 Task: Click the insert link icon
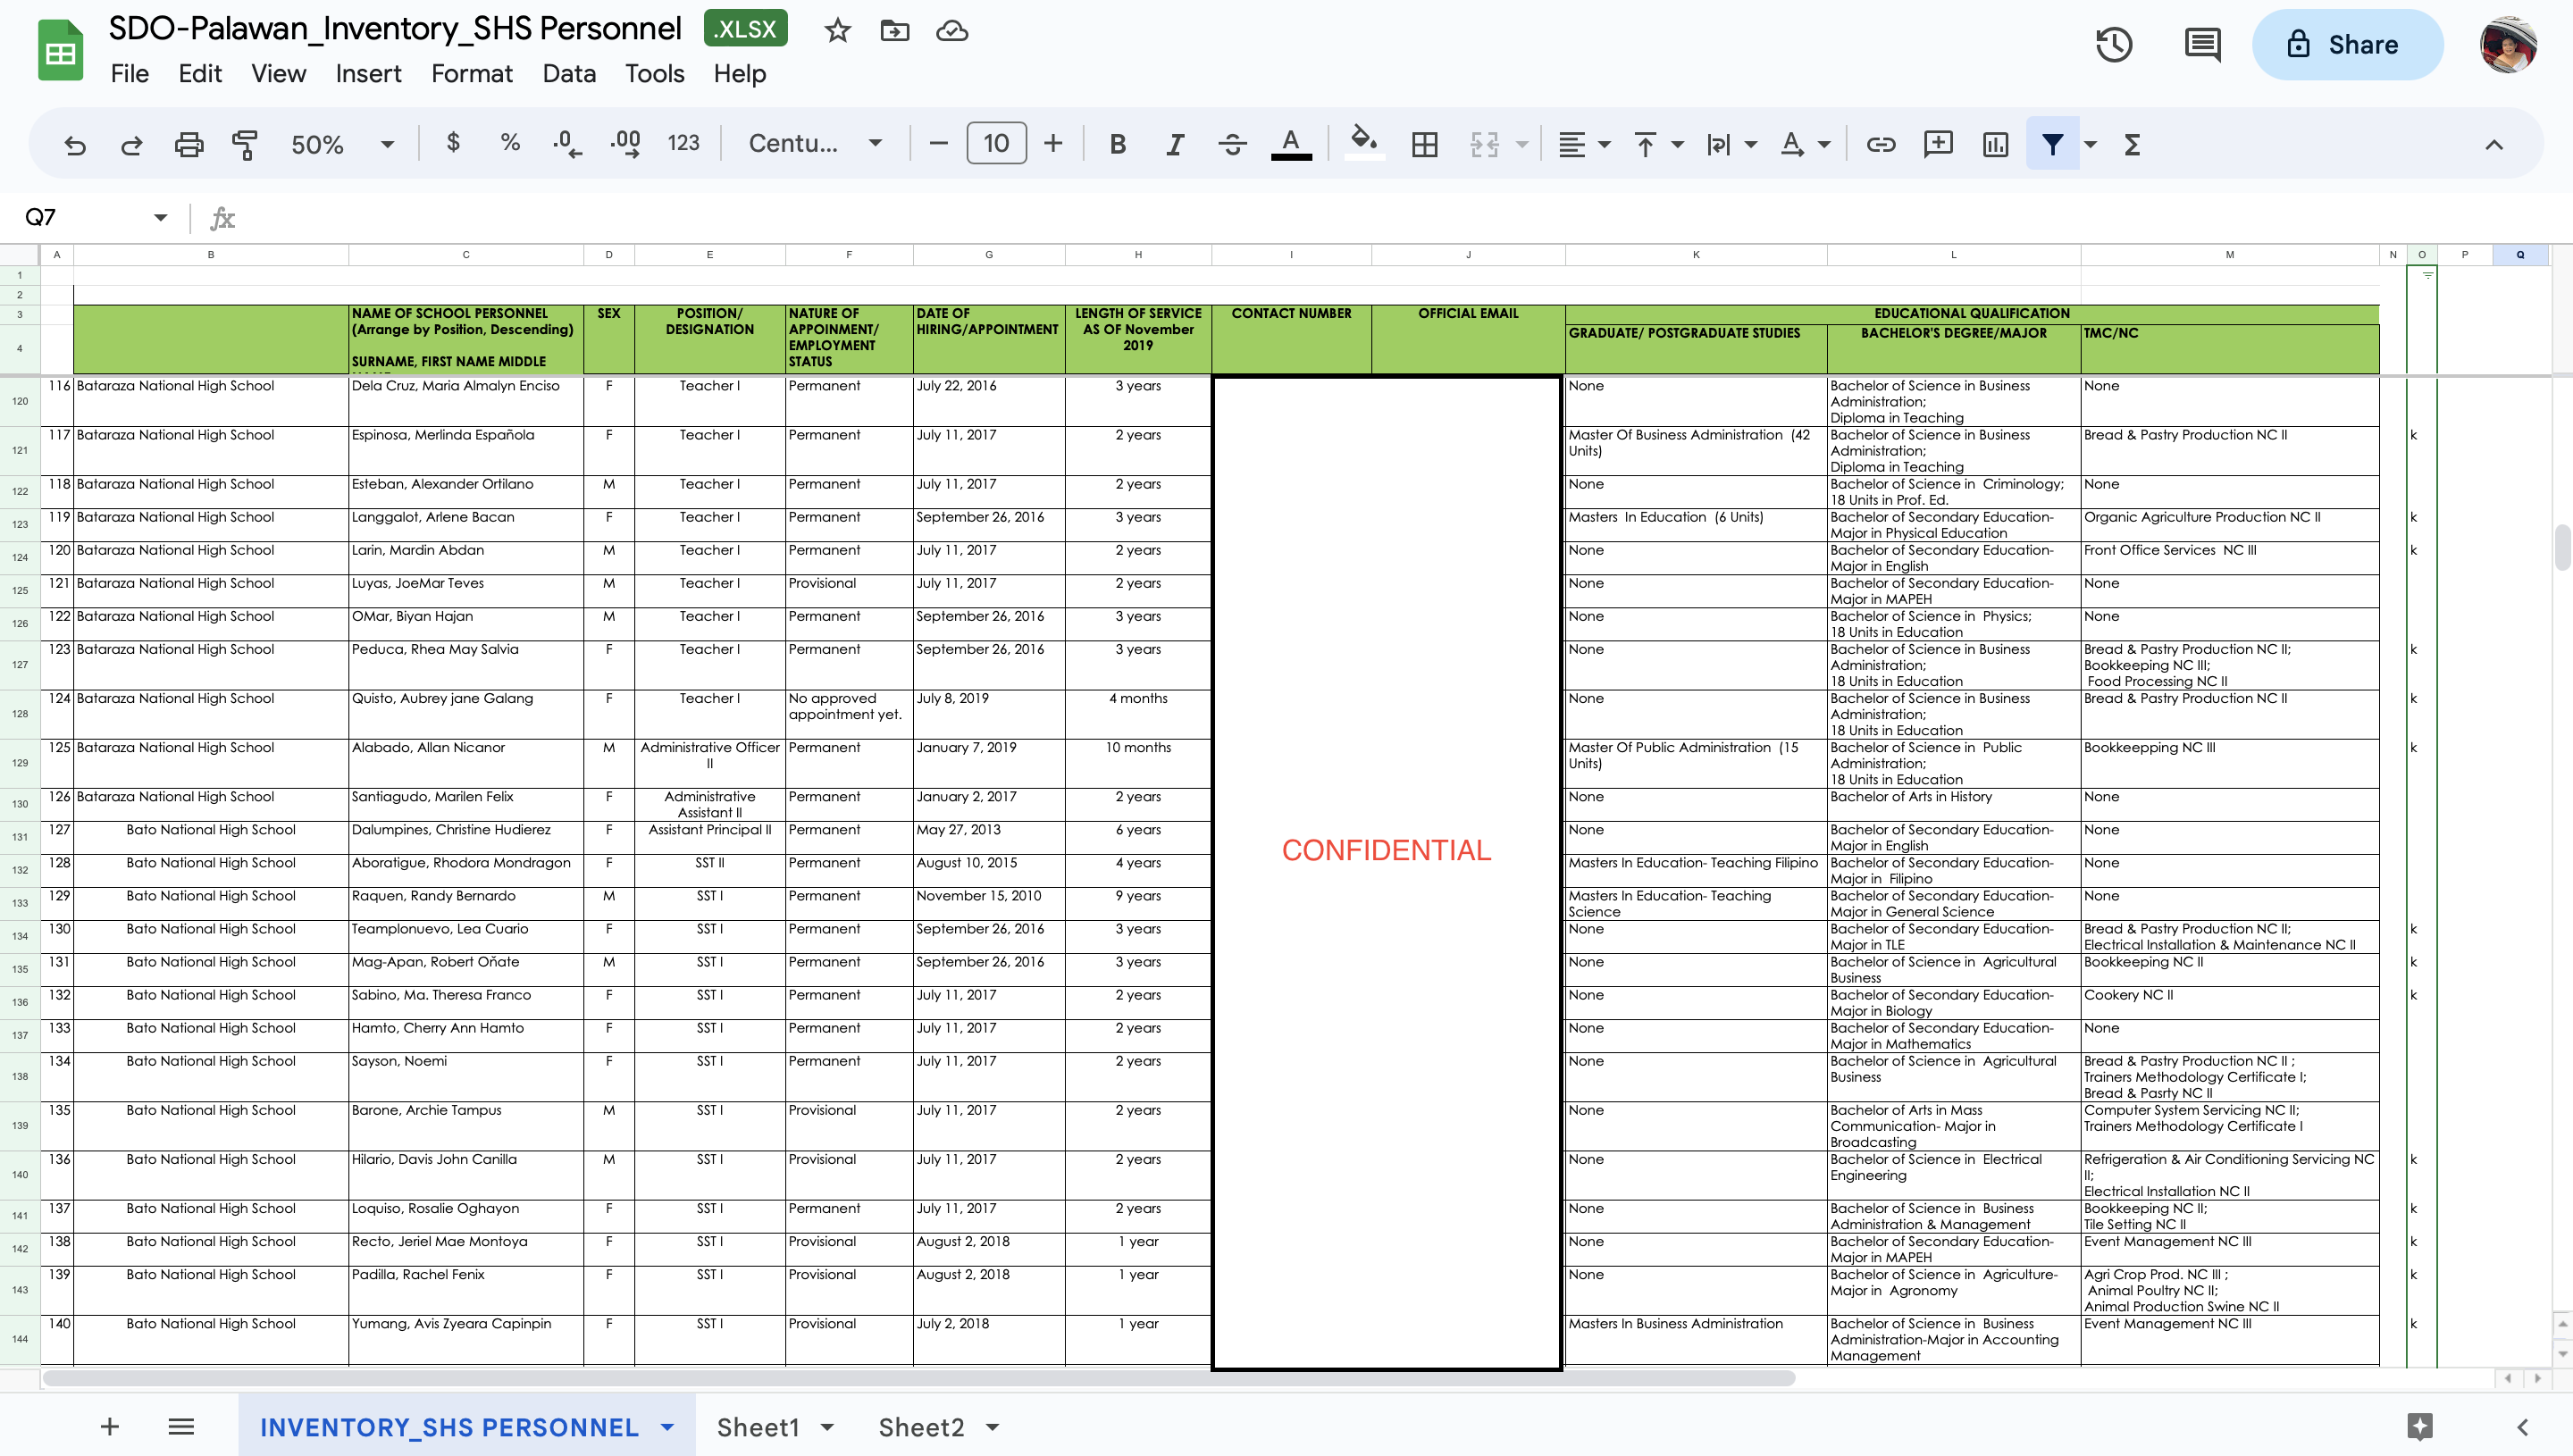(1880, 144)
